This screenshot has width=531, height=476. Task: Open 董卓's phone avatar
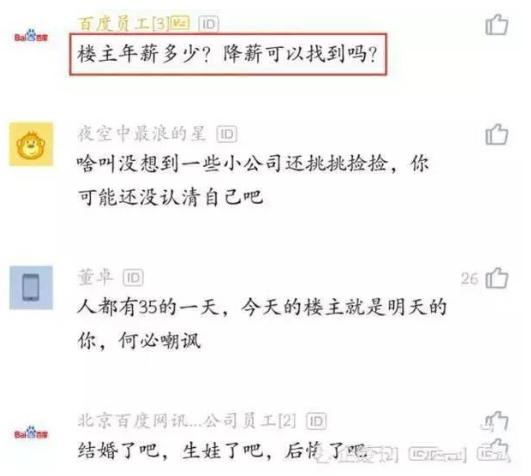[x=31, y=288]
